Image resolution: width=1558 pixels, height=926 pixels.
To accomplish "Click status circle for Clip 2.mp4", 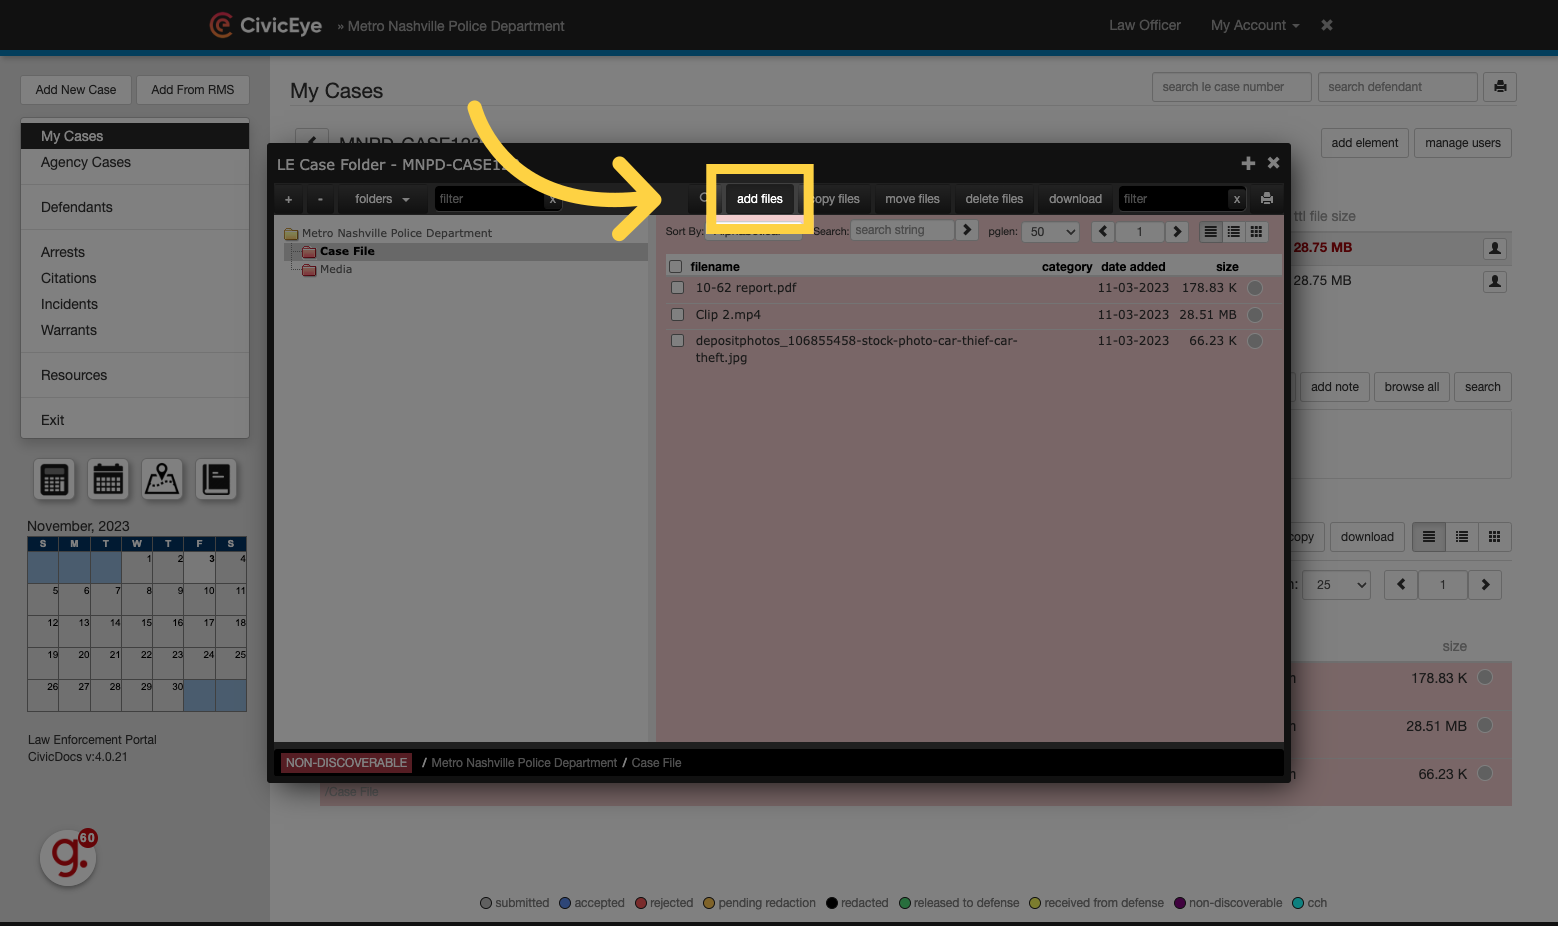I will [x=1255, y=315].
